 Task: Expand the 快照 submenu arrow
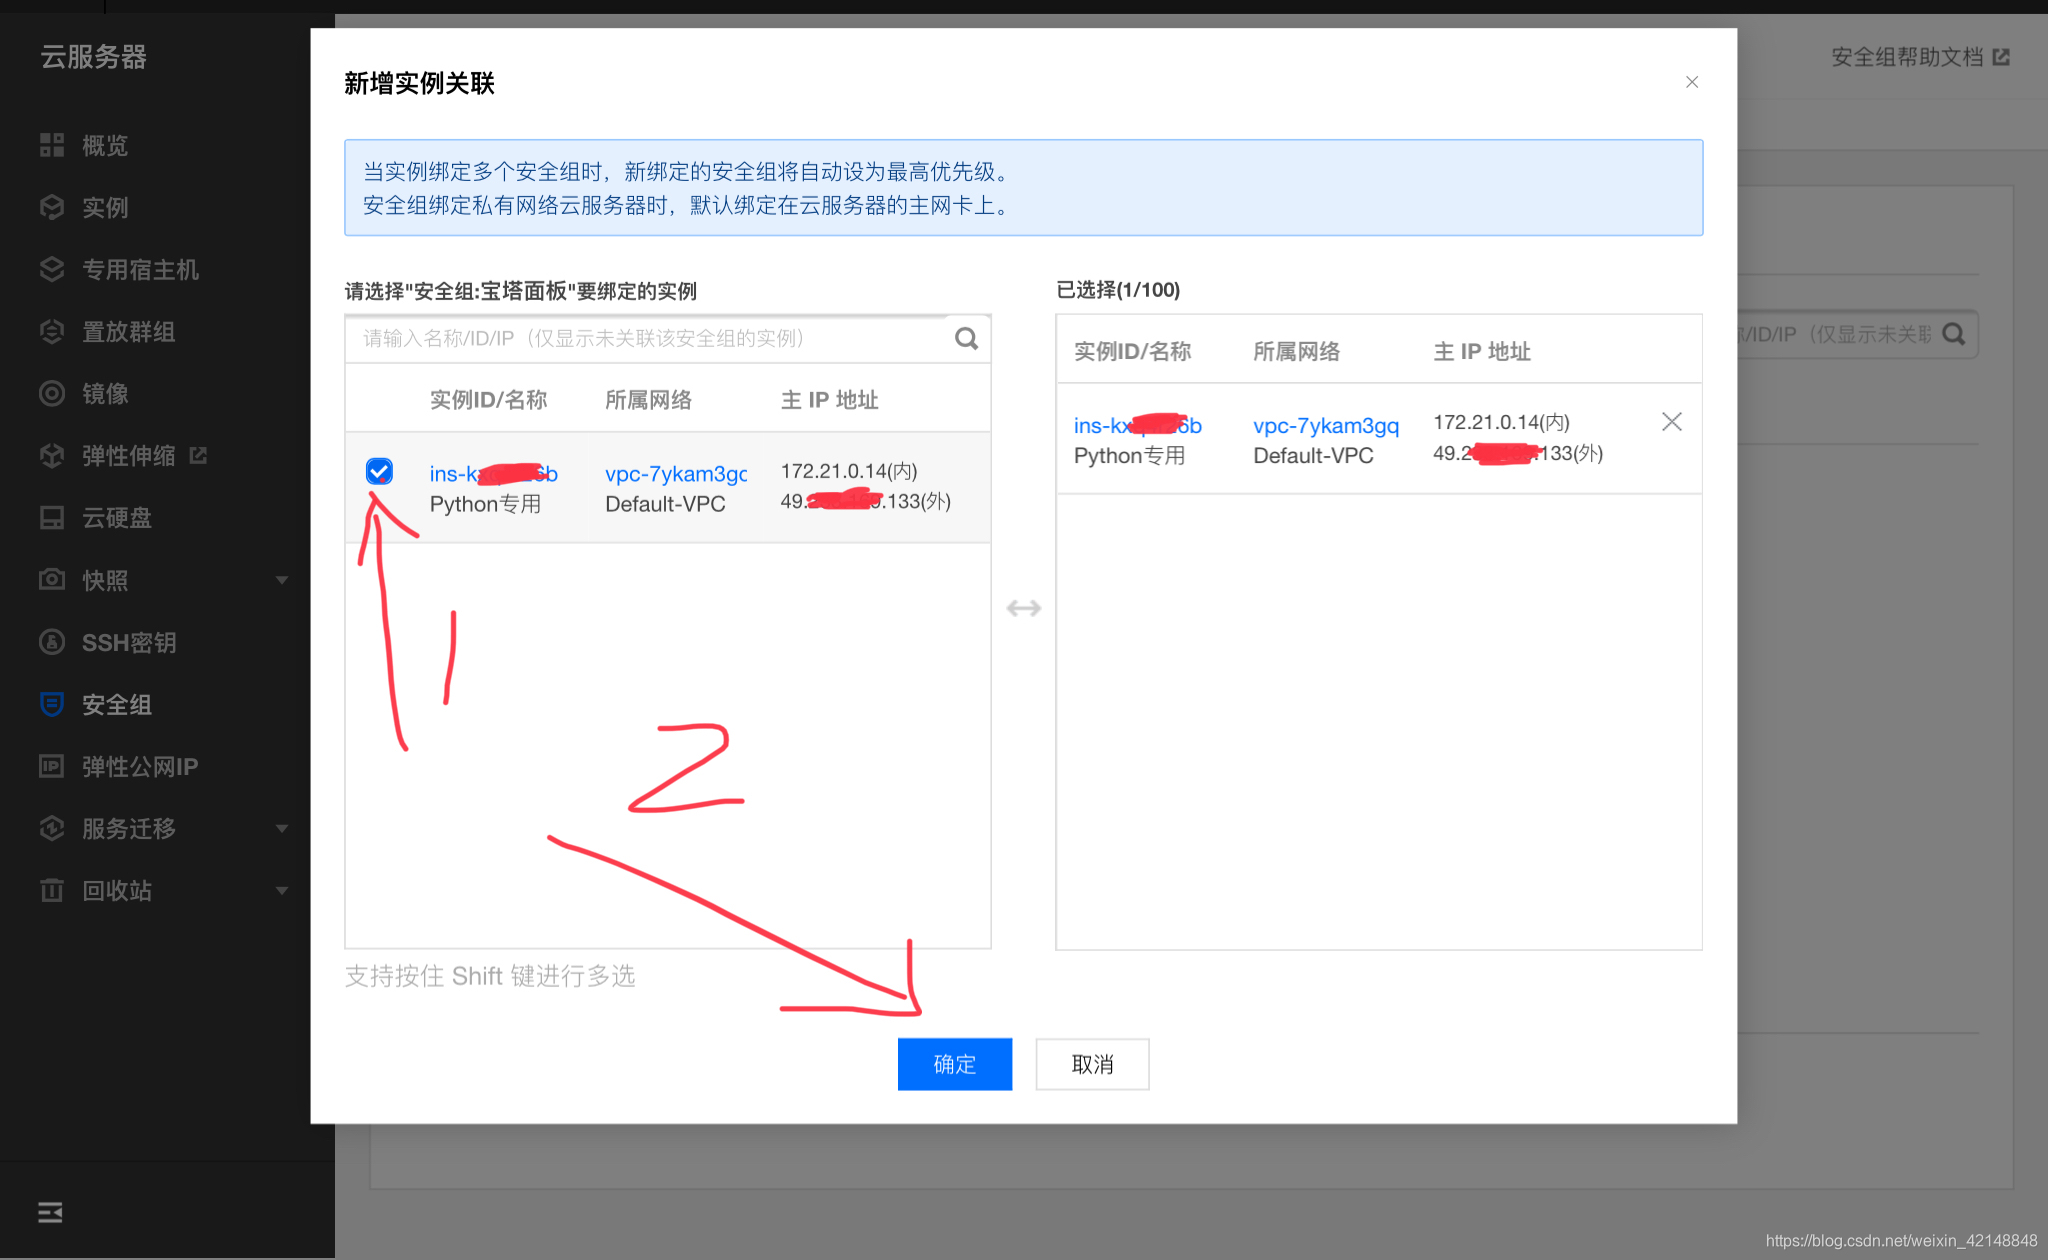[x=282, y=580]
